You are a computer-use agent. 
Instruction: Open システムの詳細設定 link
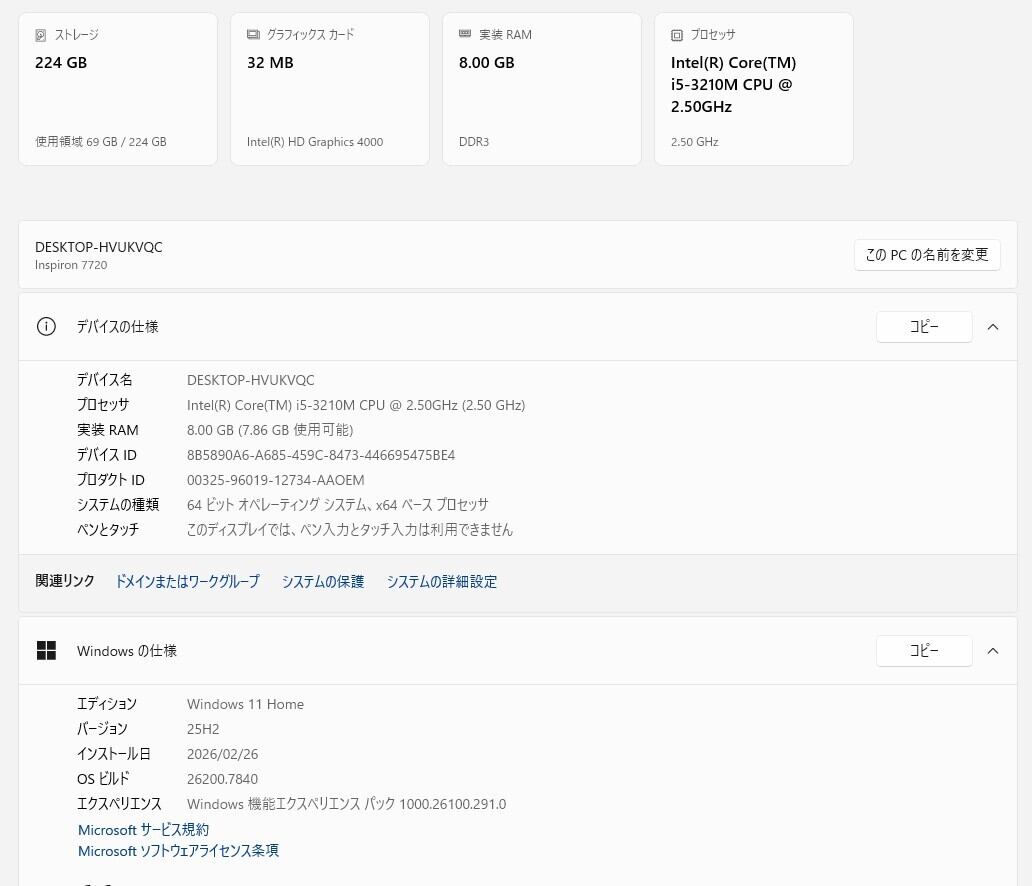tap(442, 582)
